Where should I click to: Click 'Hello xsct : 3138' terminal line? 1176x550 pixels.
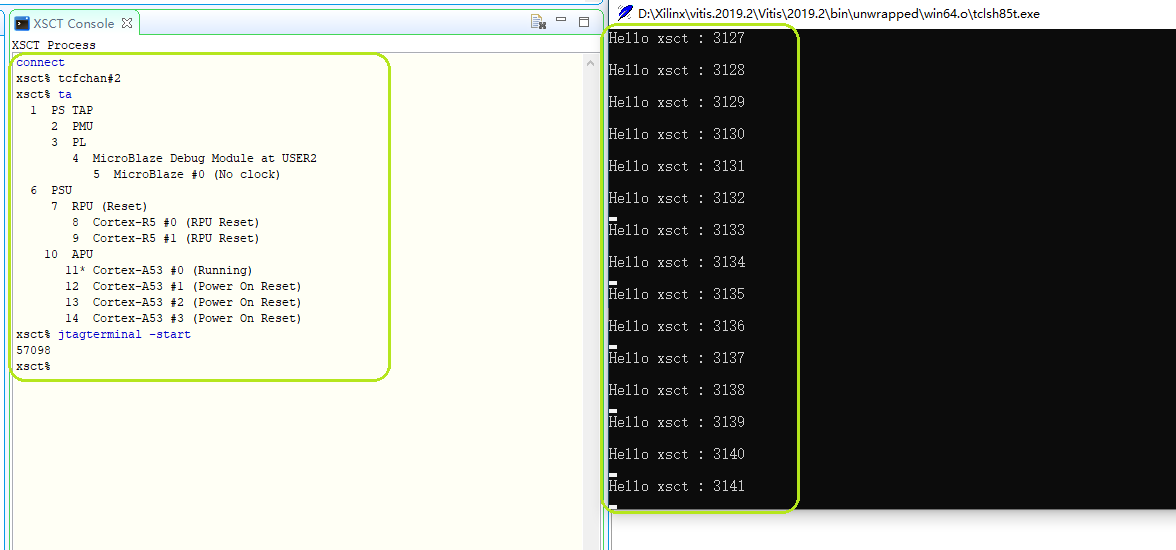676,390
